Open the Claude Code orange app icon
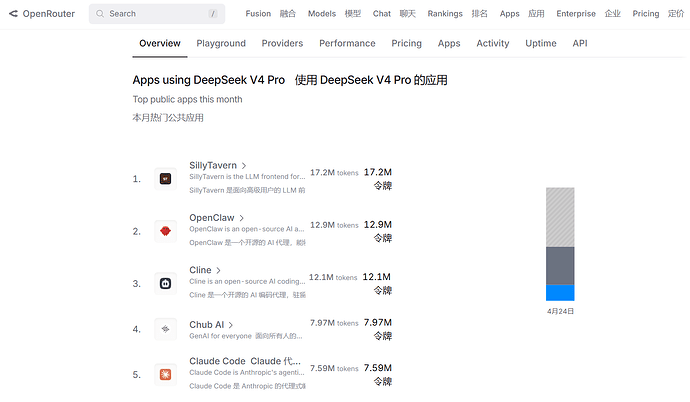Screen dimensions: 690x402 tap(165, 375)
